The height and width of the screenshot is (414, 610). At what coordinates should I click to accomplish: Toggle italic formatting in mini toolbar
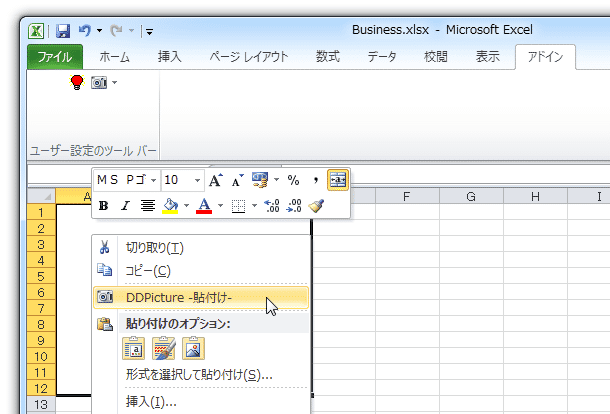125,205
